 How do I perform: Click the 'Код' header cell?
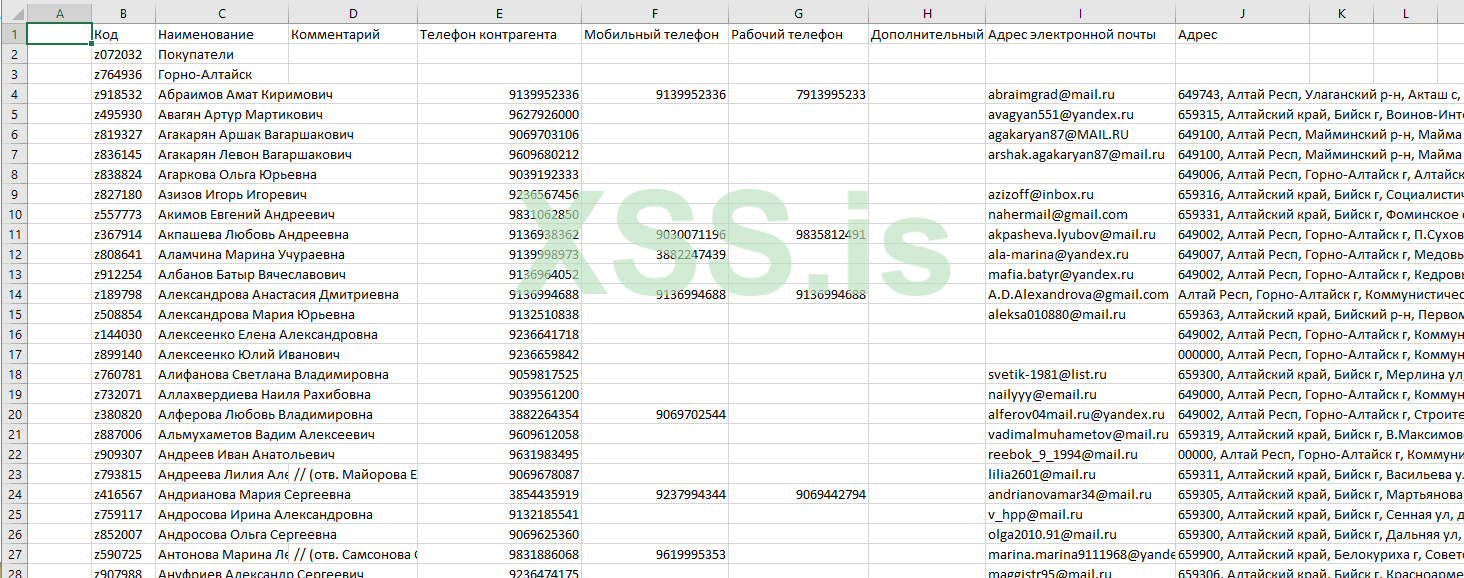click(x=123, y=34)
